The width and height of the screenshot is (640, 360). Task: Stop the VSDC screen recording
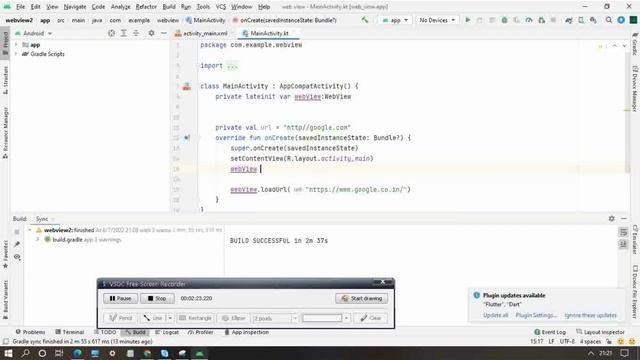[157, 298]
